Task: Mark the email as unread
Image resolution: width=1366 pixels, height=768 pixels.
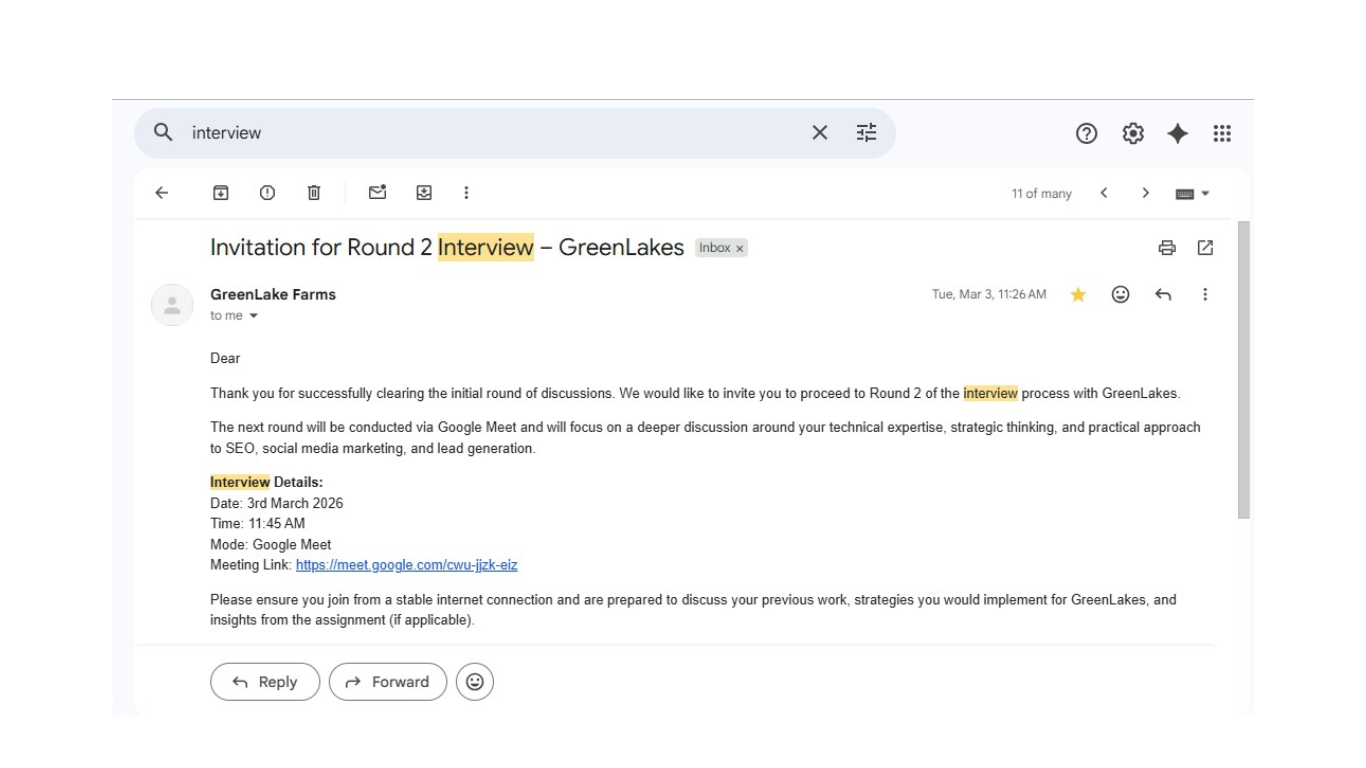Action: pyautogui.click(x=378, y=192)
